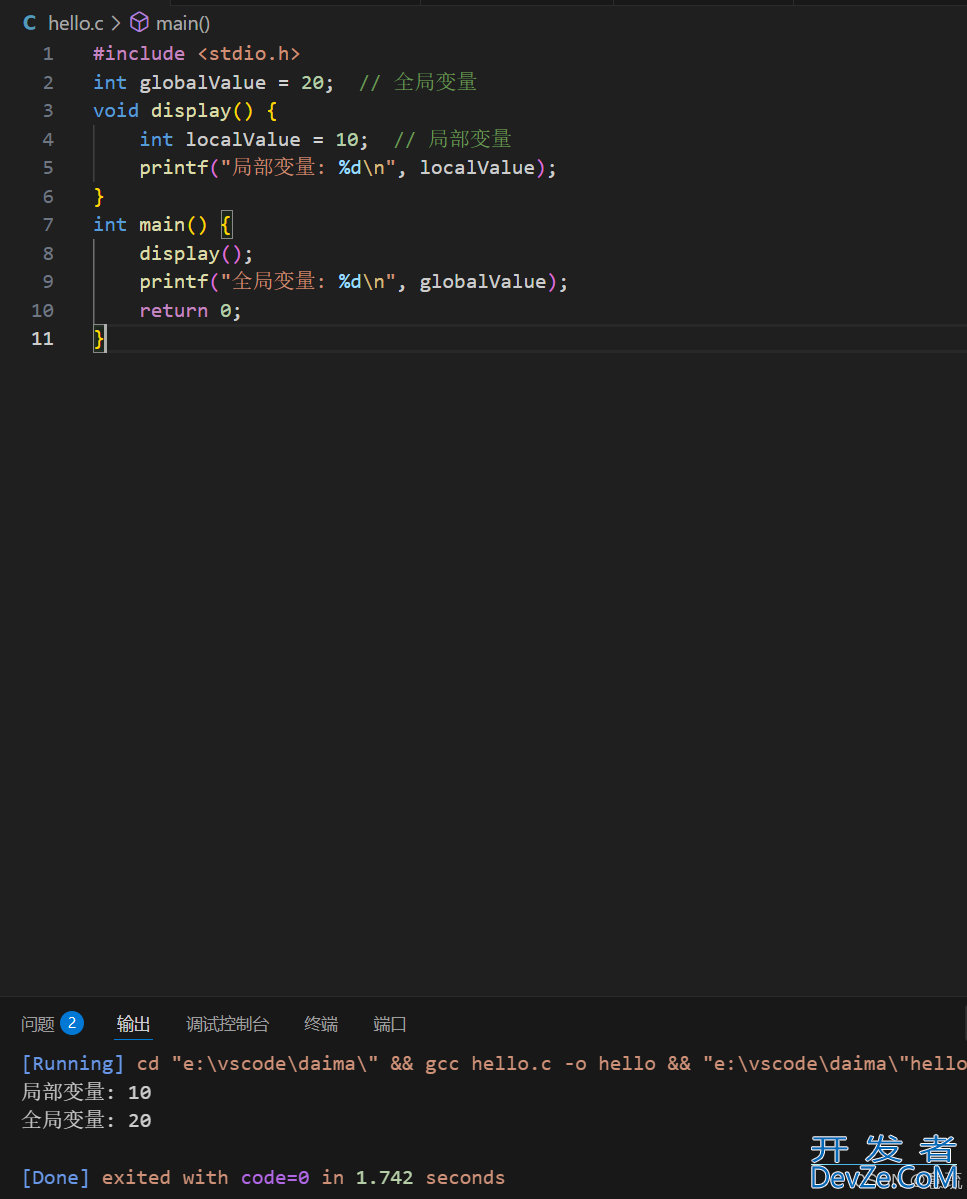This screenshot has height=1199, width=967.
Task: Switch to the 输出 output tab
Action: click(133, 1023)
